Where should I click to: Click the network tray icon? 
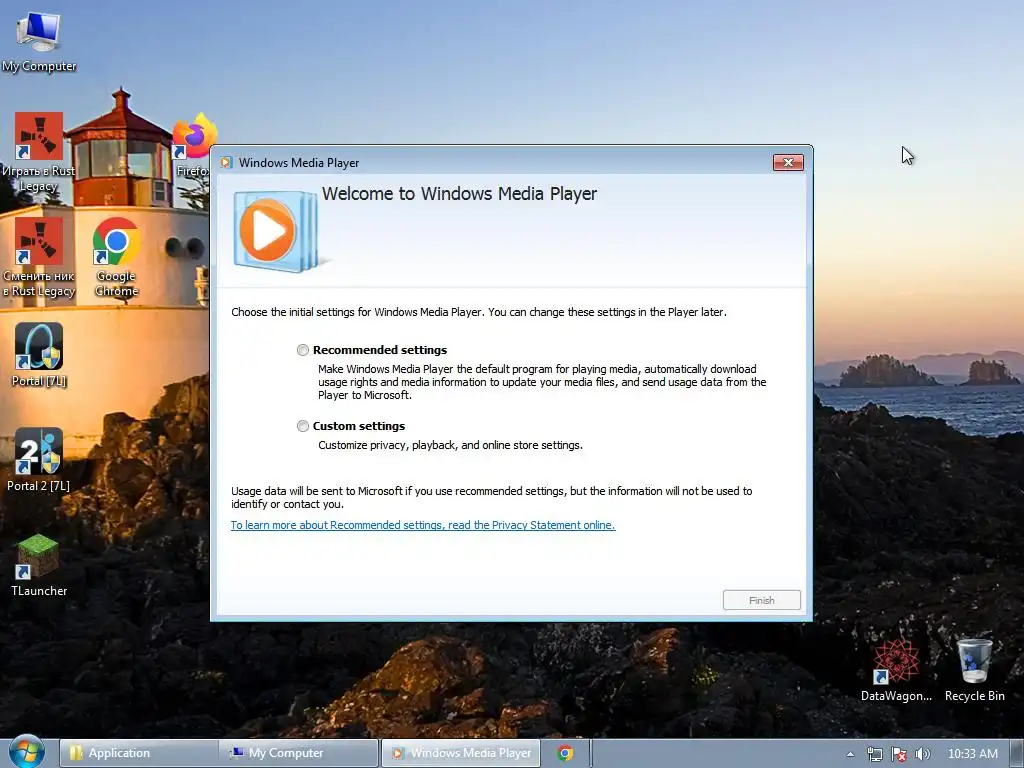(874, 754)
